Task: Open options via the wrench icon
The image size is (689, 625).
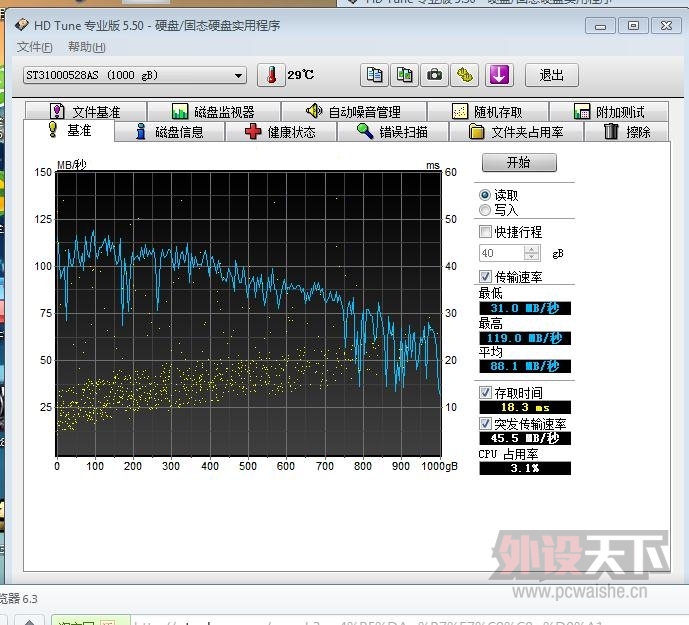Action: (x=464, y=75)
